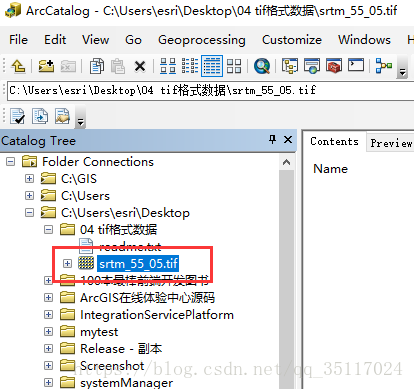The height and width of the screenshot is (389, 414).
Task: Open the File menu
Action: click(19, 40)
